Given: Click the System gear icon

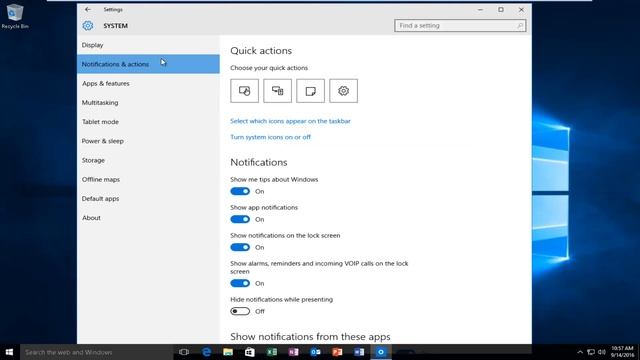Looking at the screenshot, I should pos(88,26).
